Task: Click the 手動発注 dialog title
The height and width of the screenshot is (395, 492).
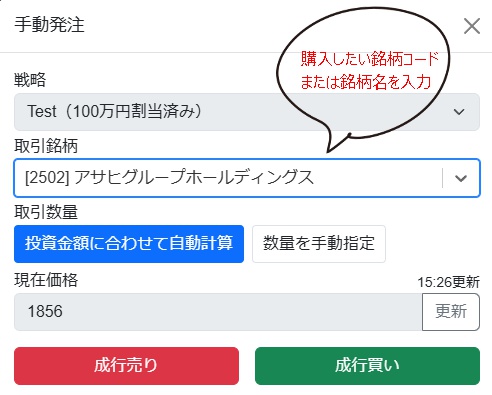Action: pyautogui.click(x=49, y=25)
